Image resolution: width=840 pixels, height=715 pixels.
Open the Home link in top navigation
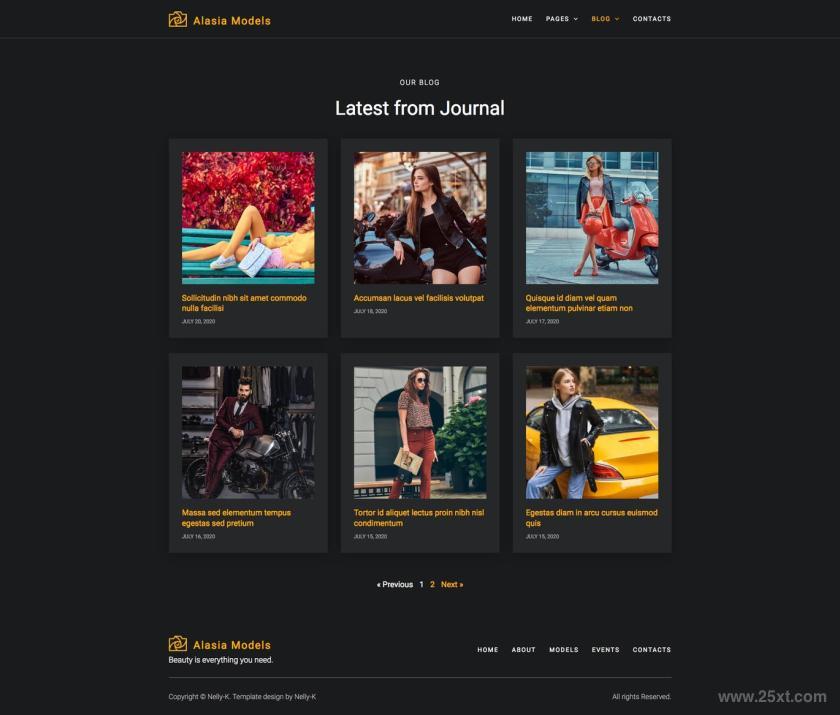click(x=522, y=19)
